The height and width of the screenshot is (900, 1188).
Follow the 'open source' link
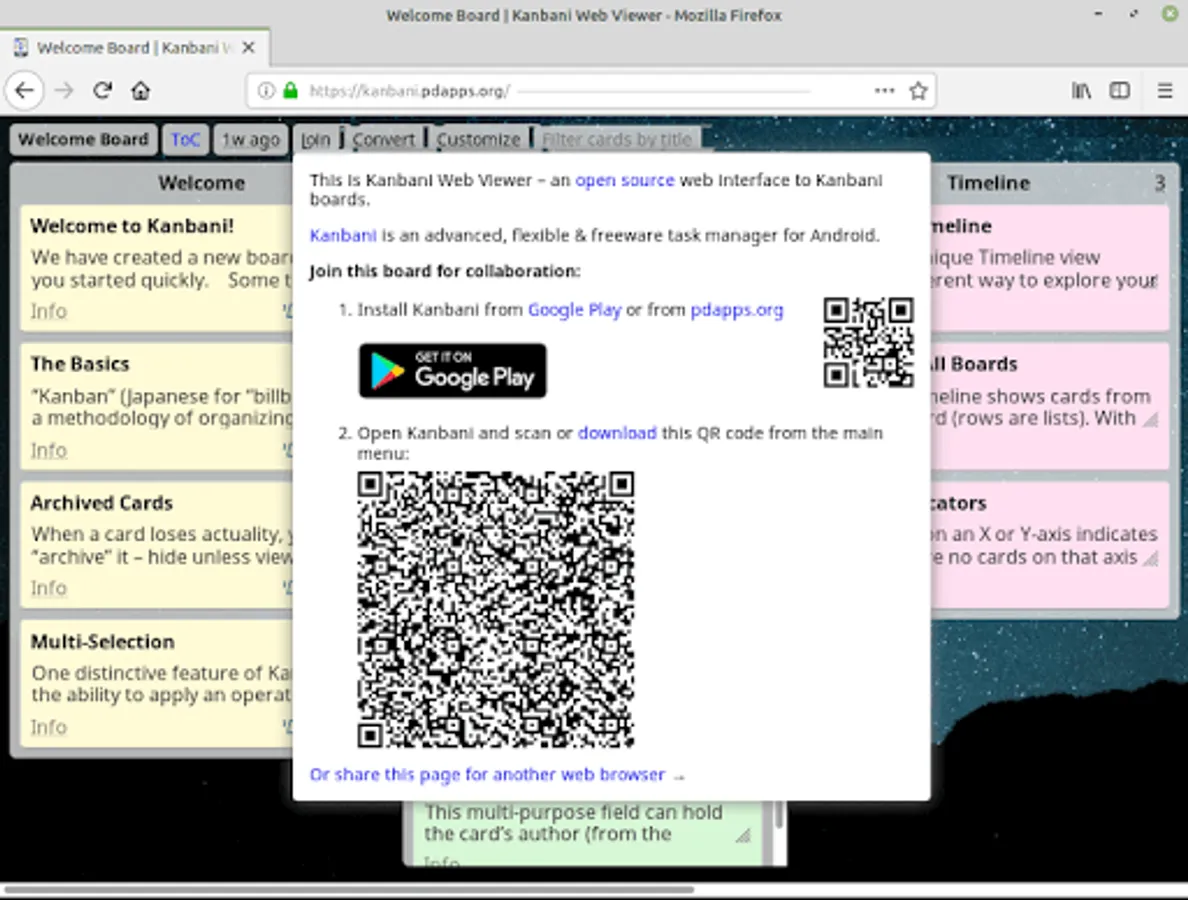pos(625,180)
